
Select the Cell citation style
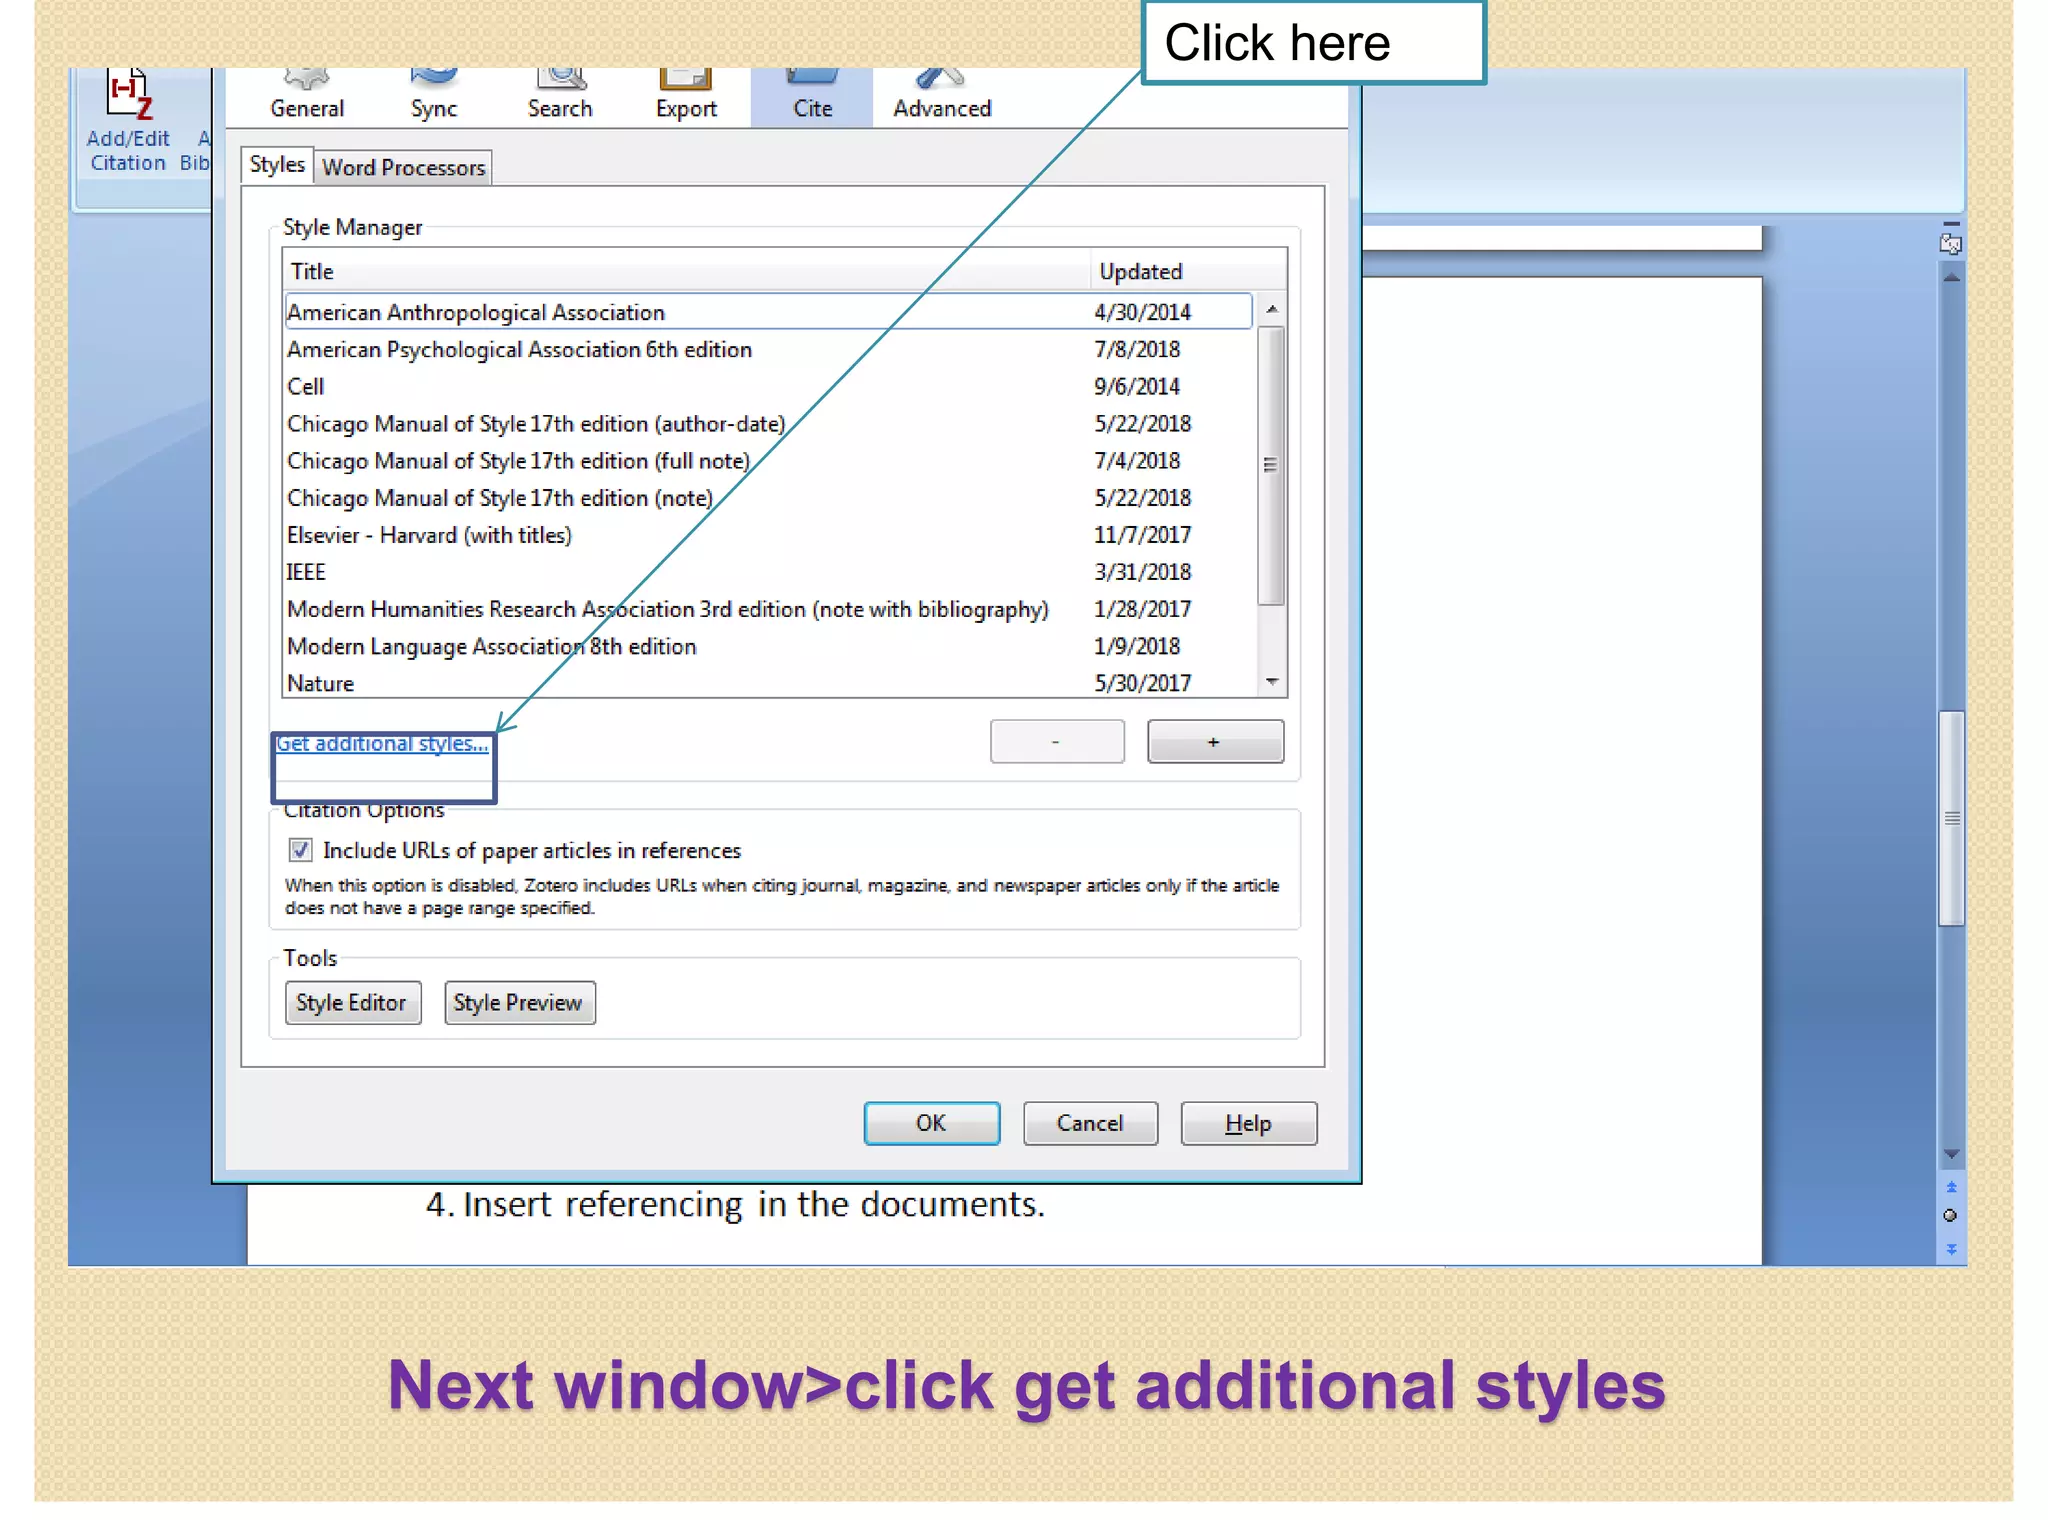[768, 386]
